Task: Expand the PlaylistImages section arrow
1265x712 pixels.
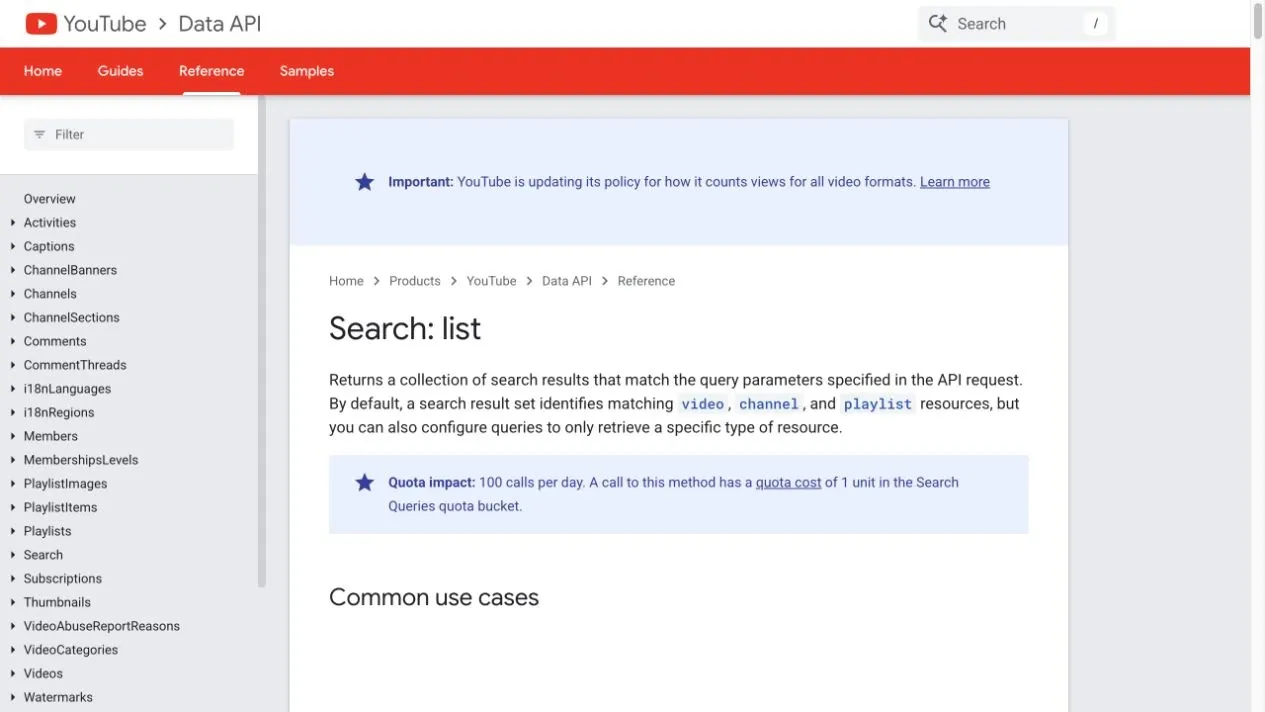Action: (x=12, y=484)
